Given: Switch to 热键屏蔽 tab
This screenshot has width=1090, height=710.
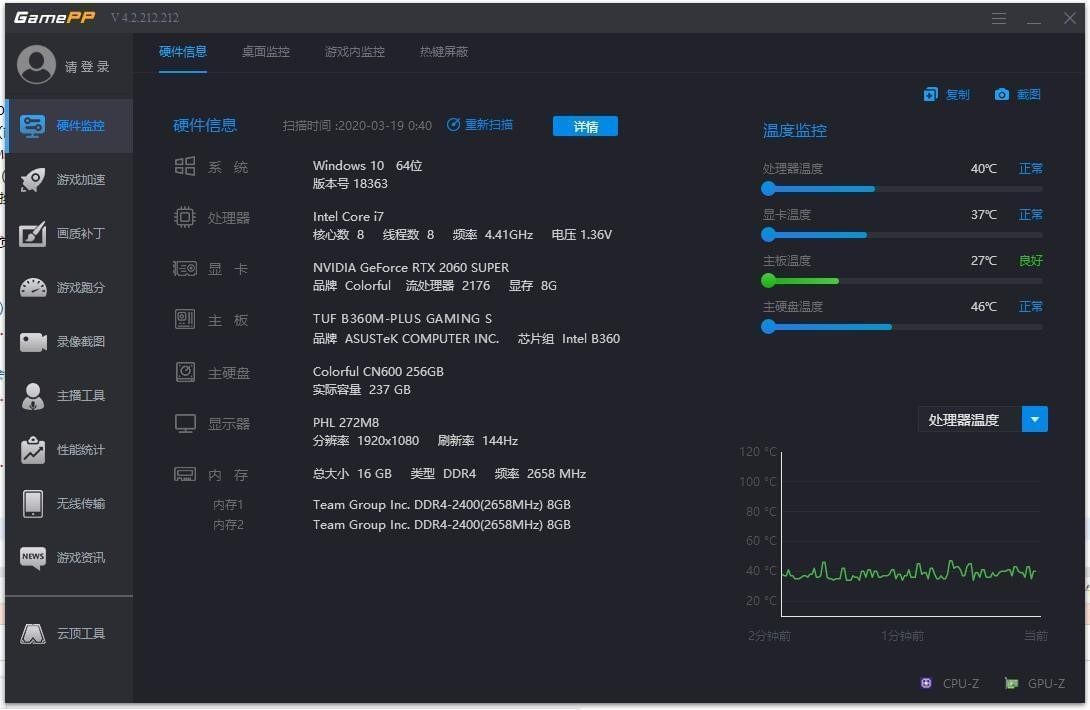Looking at the screenshot, I should point(444,51).
